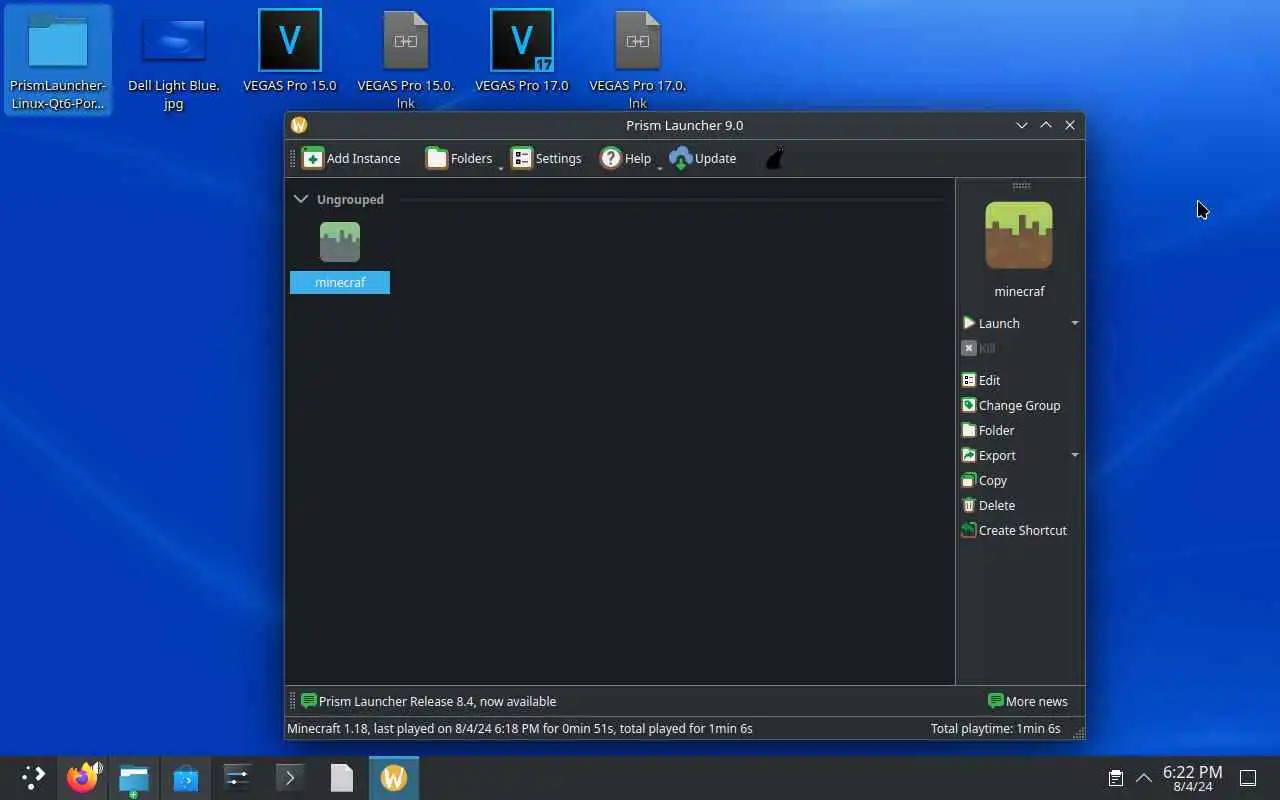Viewport: 1280px width, 800px height.
Task: Select the VEGAS Pro 17.0.lnk file
Action: pos(638,60)
